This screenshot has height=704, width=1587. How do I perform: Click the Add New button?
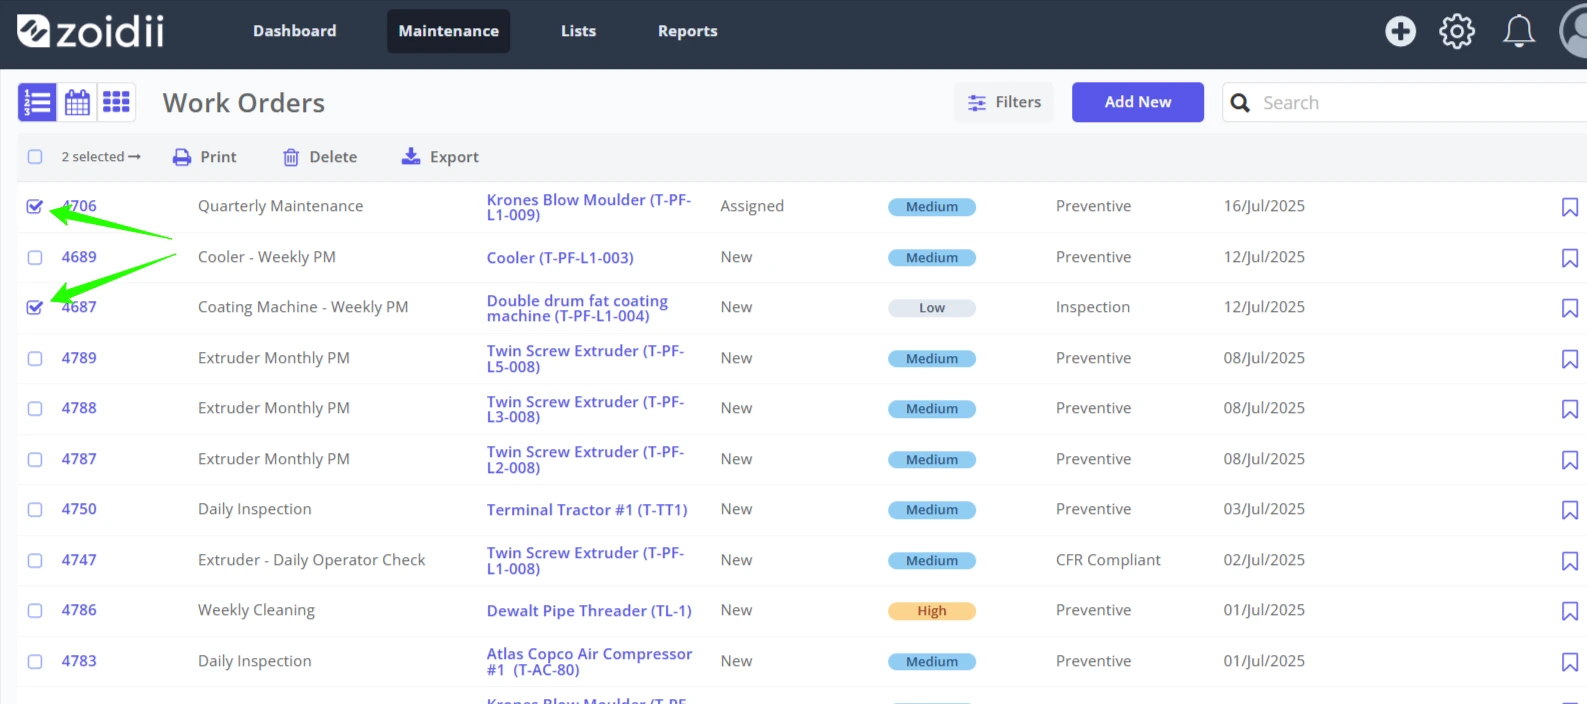pyautogui.click(x=1138, y=102)
